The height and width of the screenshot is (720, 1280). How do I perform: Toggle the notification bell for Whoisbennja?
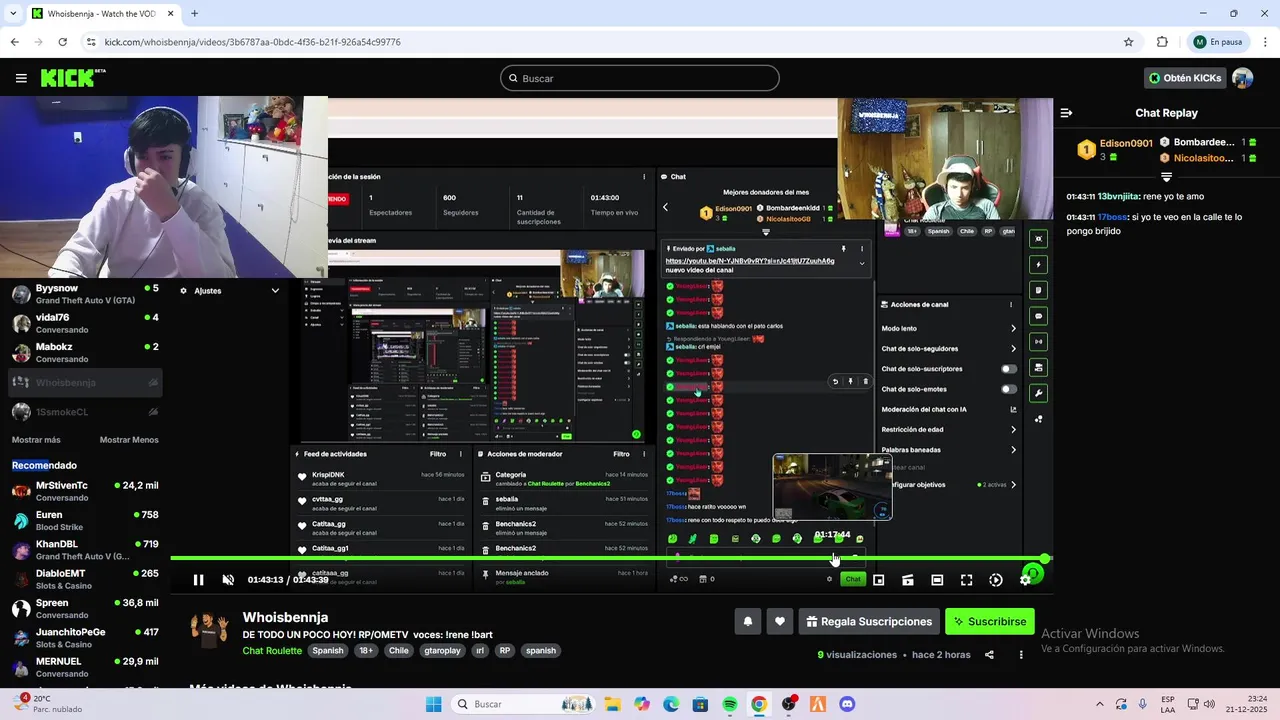(747, 621)
